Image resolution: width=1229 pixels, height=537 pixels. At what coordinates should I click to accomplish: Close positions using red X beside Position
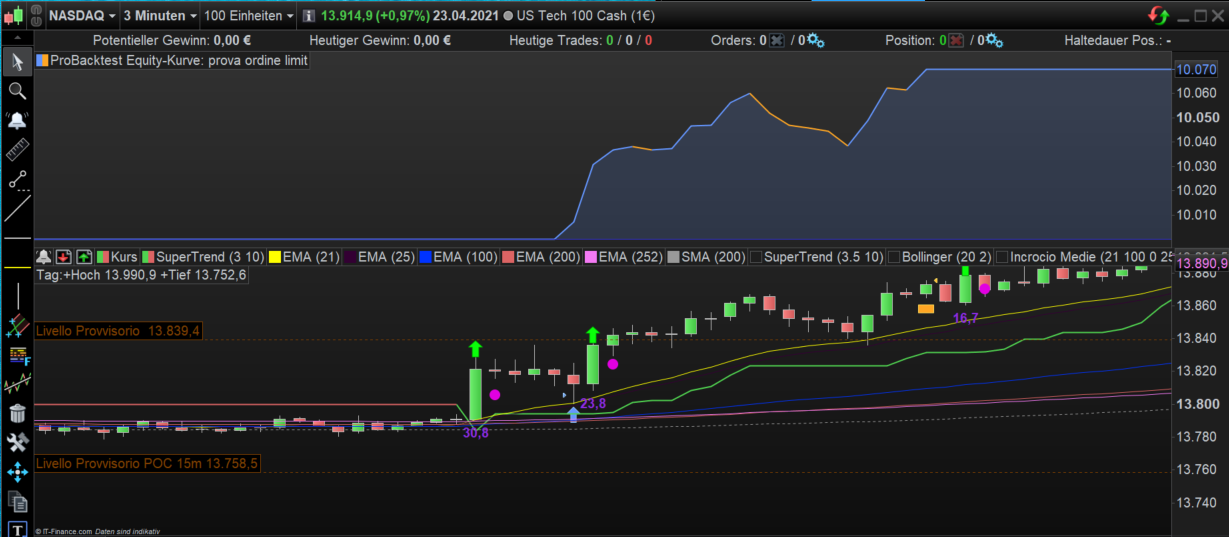pyautogui.click(x=955, y=40)
